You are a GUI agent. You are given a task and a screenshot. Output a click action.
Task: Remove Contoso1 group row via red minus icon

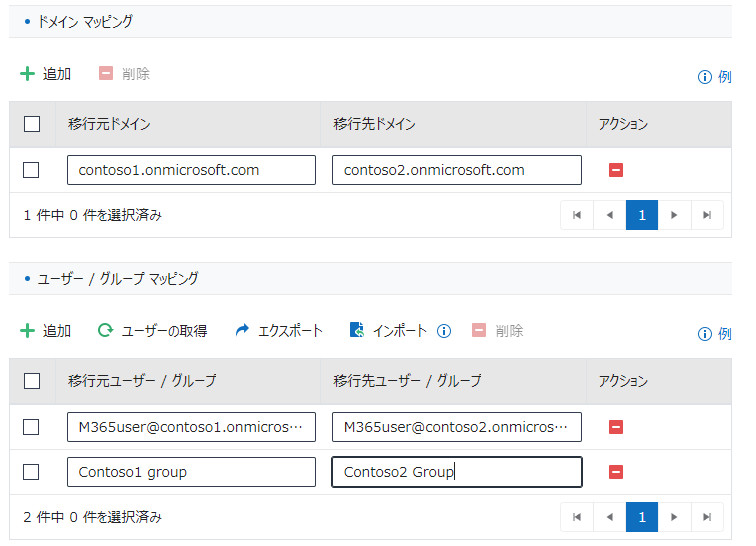point(616,472)
